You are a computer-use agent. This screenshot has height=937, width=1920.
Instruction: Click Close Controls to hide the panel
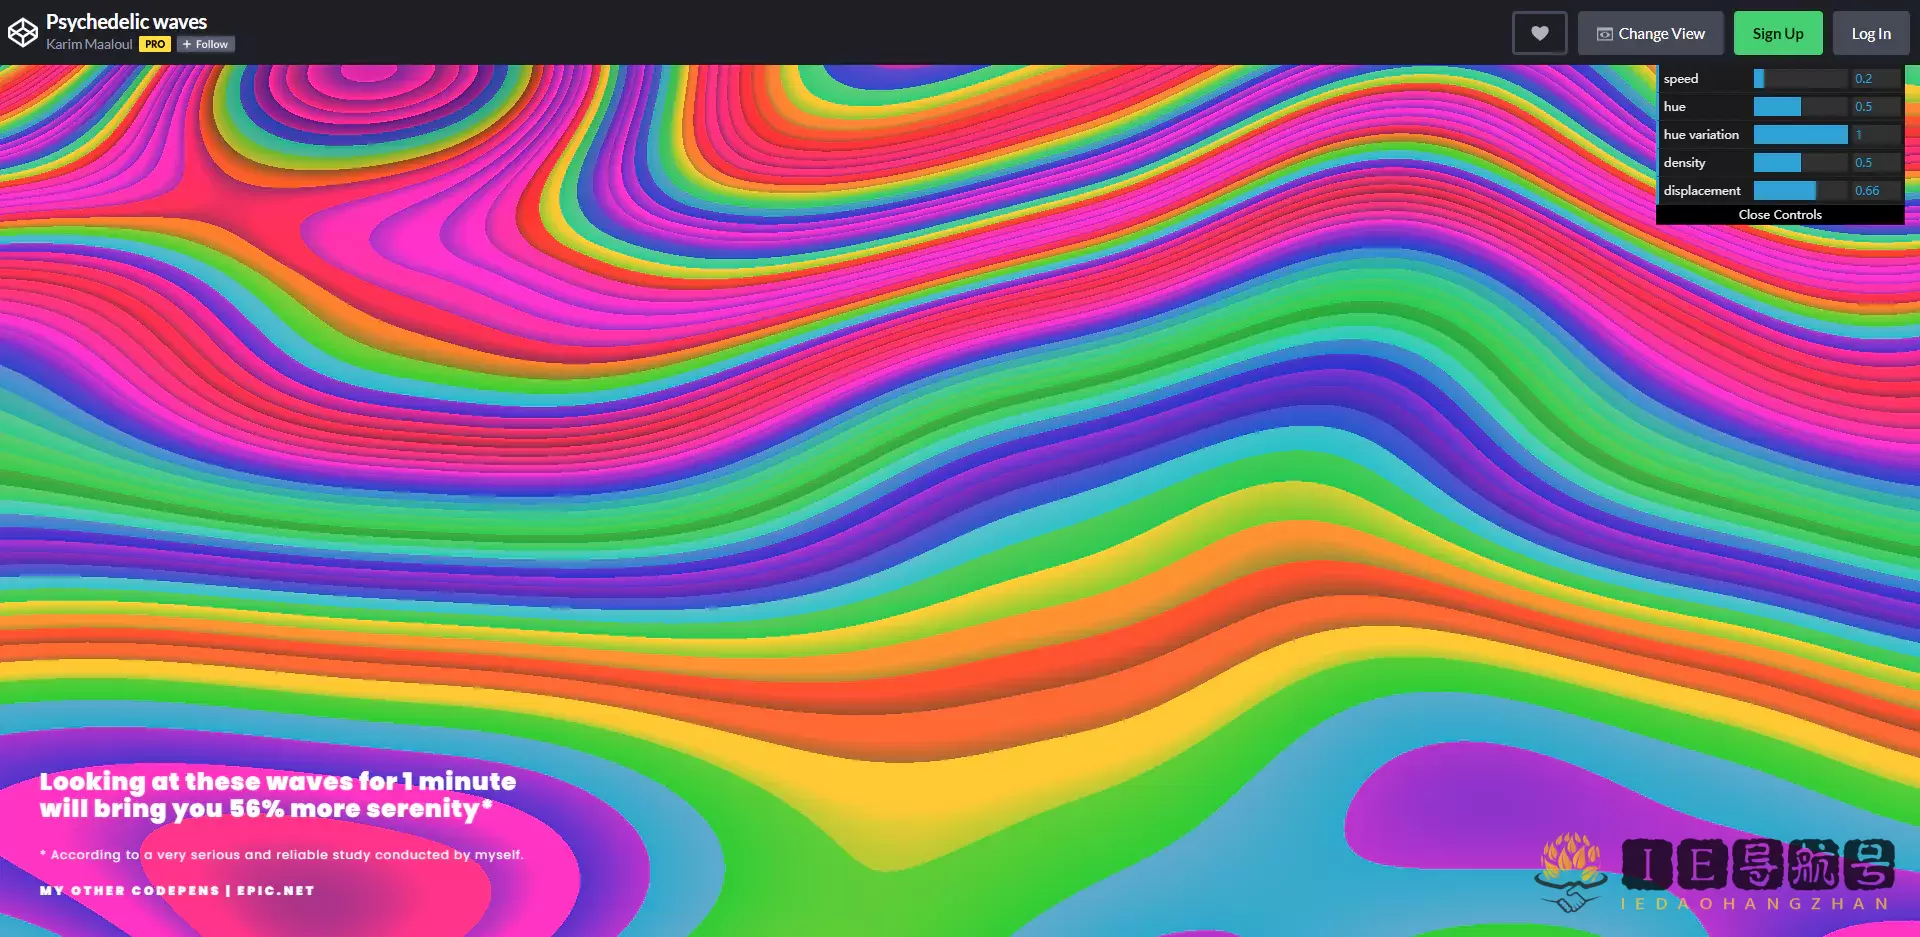tap(1780, 214)
